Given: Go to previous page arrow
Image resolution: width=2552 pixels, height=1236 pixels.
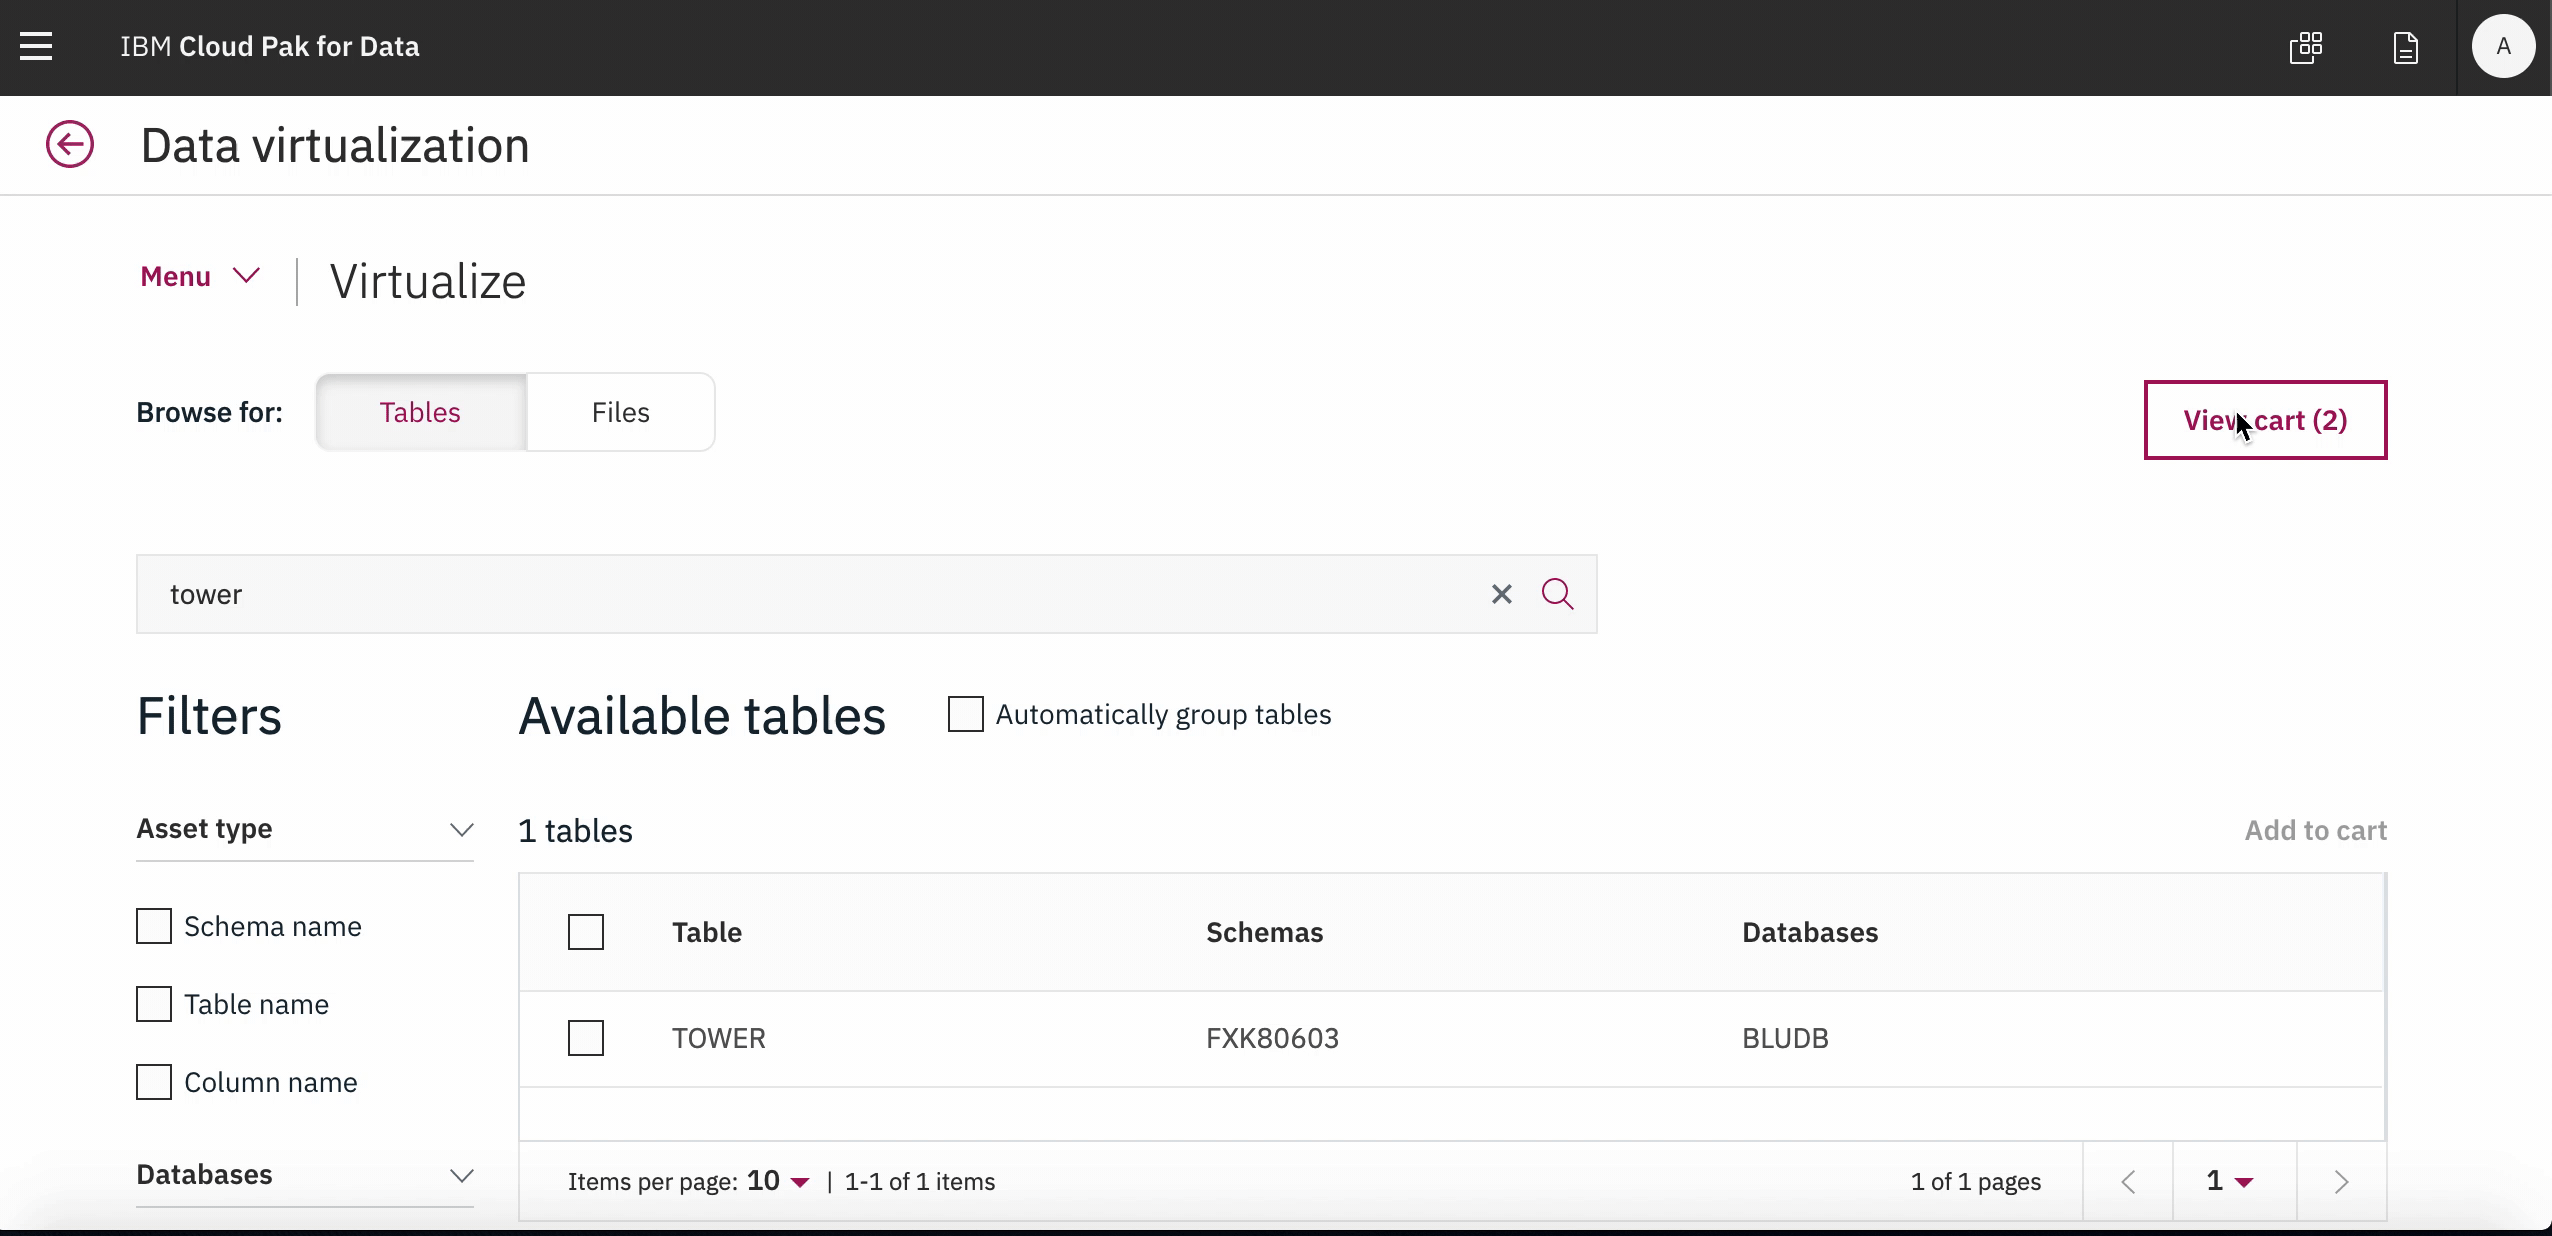Looking at the screenshot, I should (x=2128, y=1181).
